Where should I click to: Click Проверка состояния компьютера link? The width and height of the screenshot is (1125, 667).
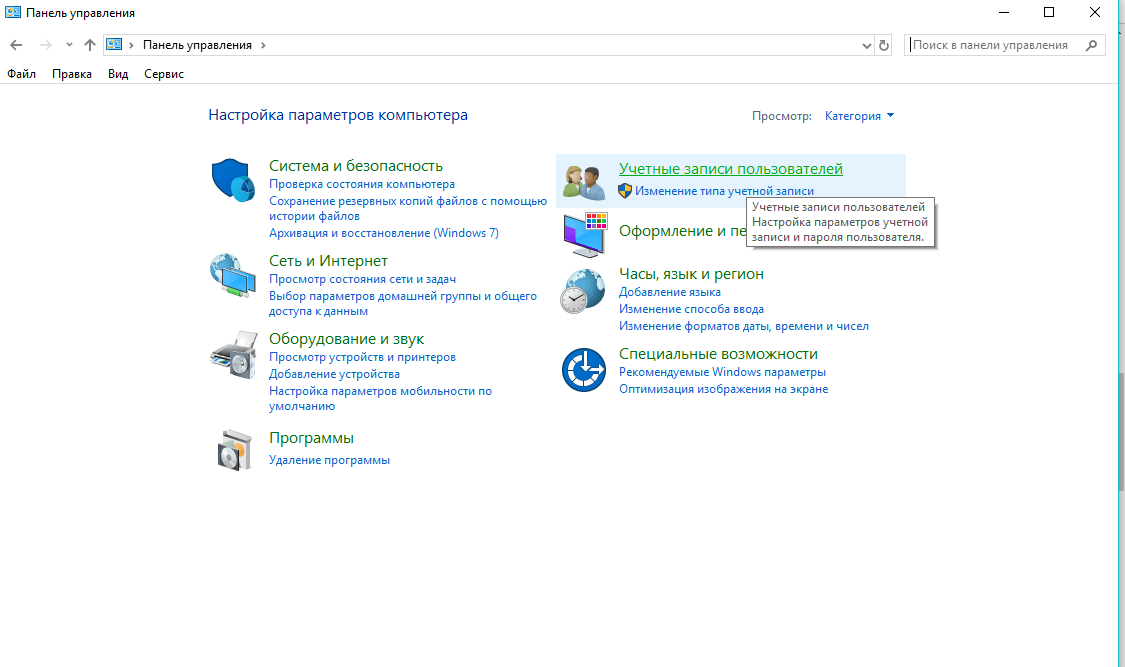coord(362,184)
